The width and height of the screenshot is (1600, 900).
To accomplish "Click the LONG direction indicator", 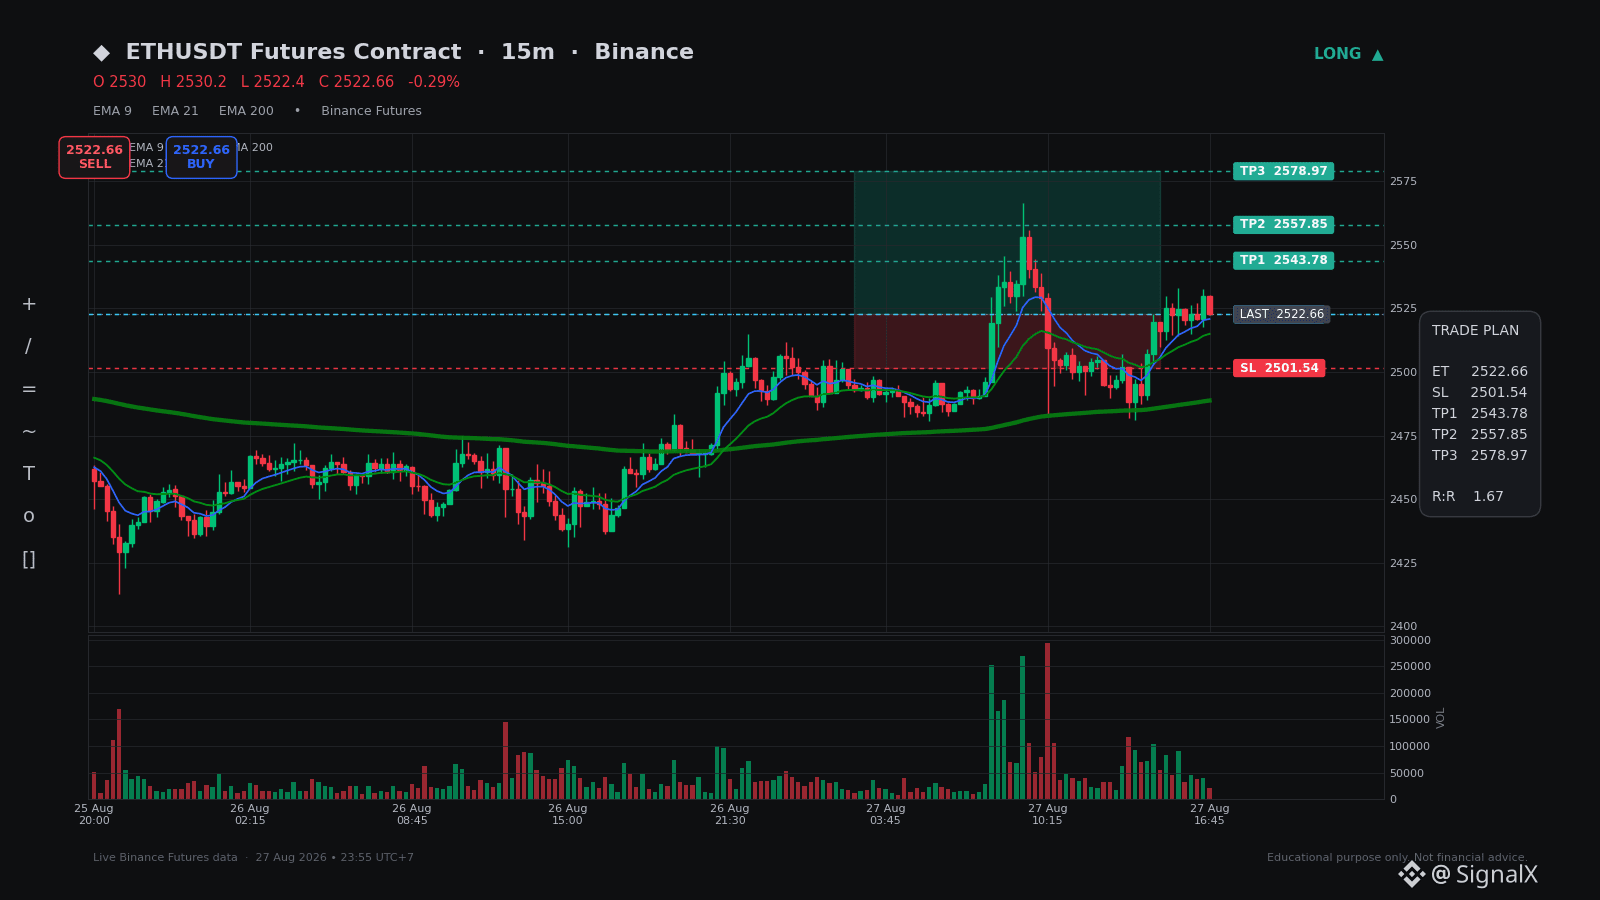I will [x=1348, y=54].
